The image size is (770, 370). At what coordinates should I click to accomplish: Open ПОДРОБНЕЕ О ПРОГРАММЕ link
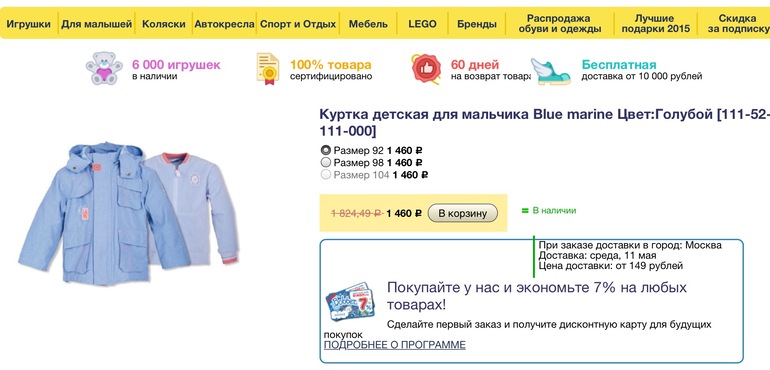[x=395, y=345]
